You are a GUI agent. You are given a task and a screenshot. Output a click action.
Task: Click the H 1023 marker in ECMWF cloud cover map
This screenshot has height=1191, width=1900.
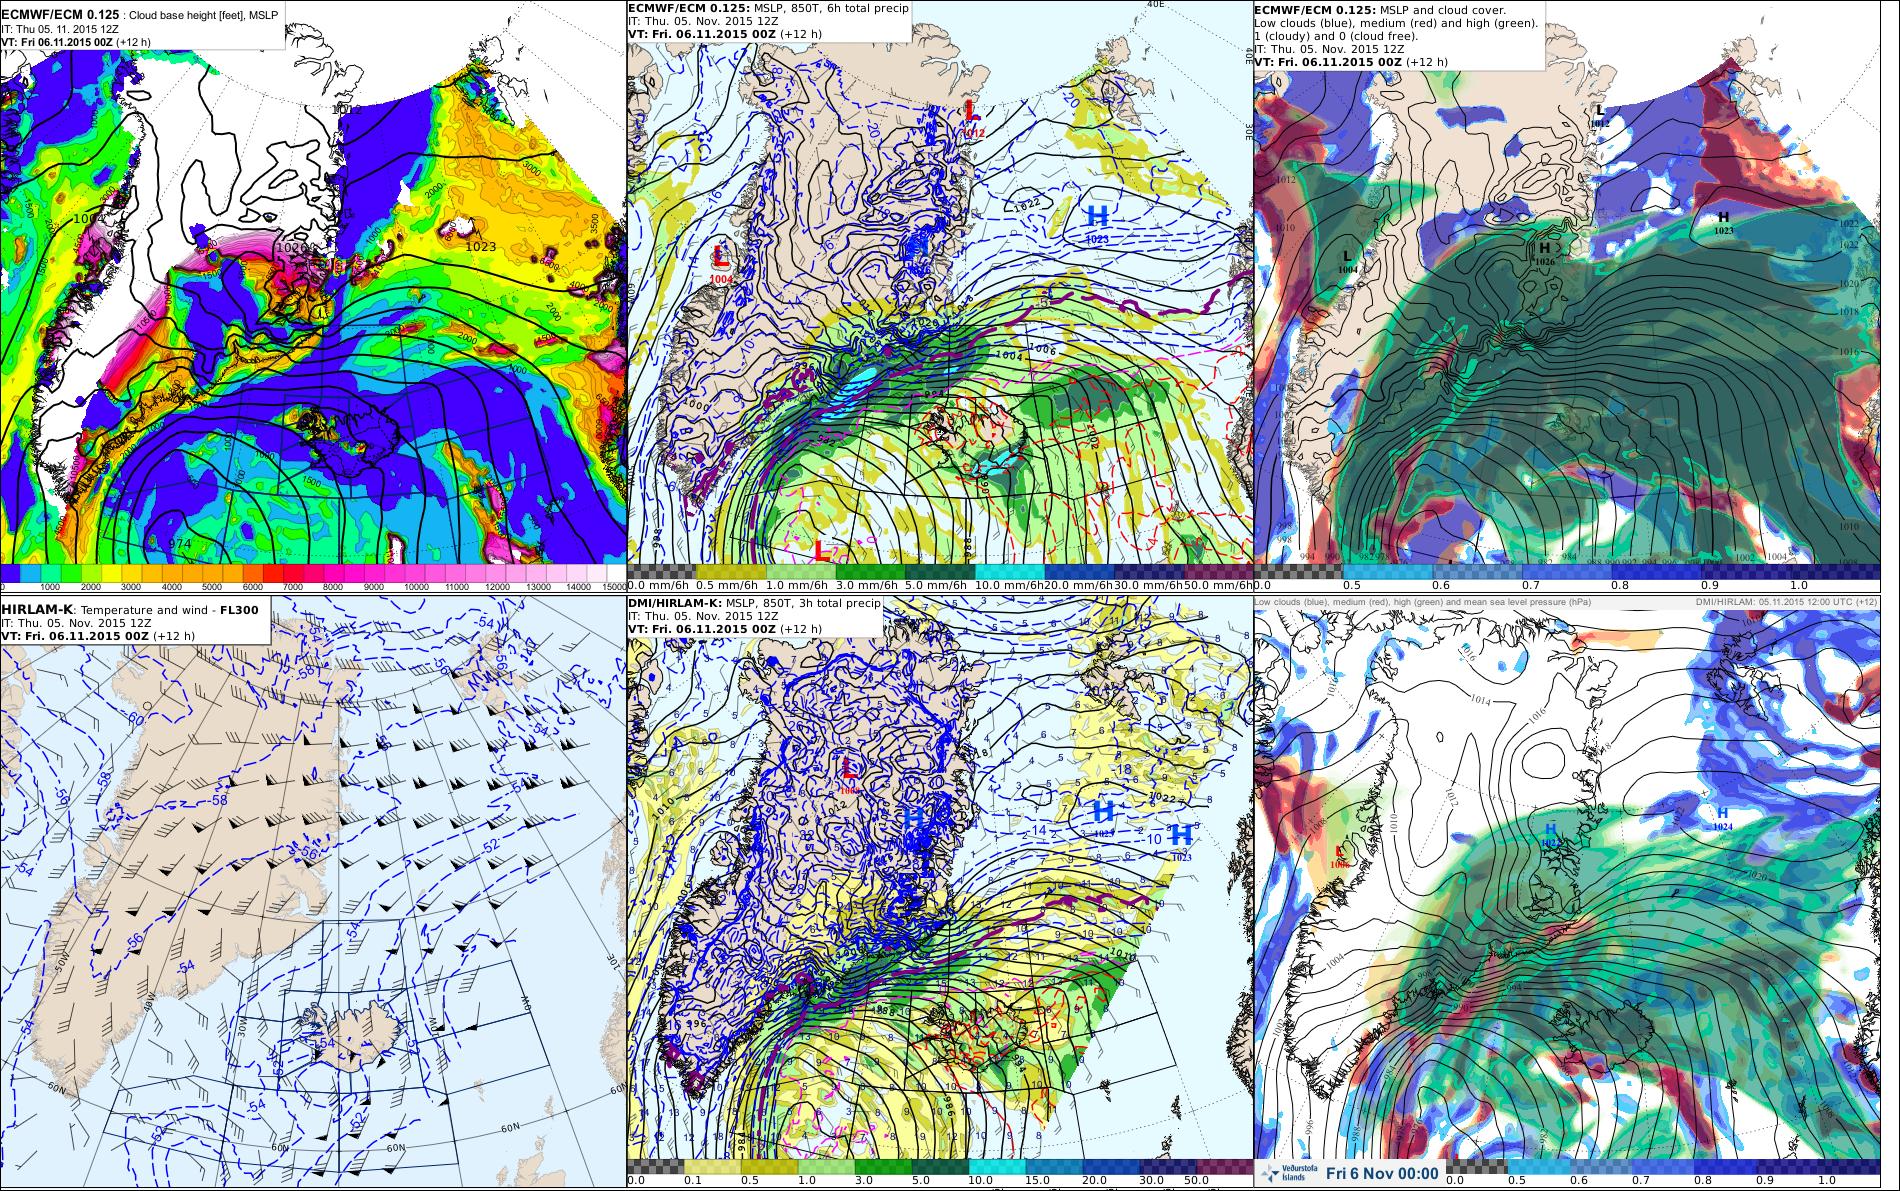1723,222
